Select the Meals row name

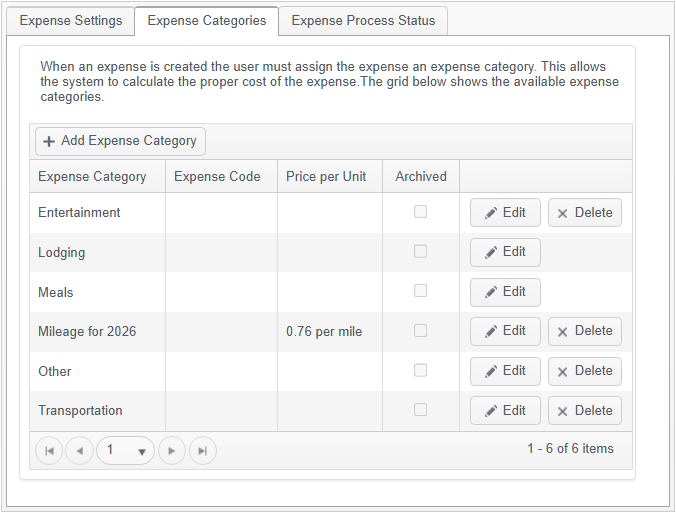click(x=56, y=292)
